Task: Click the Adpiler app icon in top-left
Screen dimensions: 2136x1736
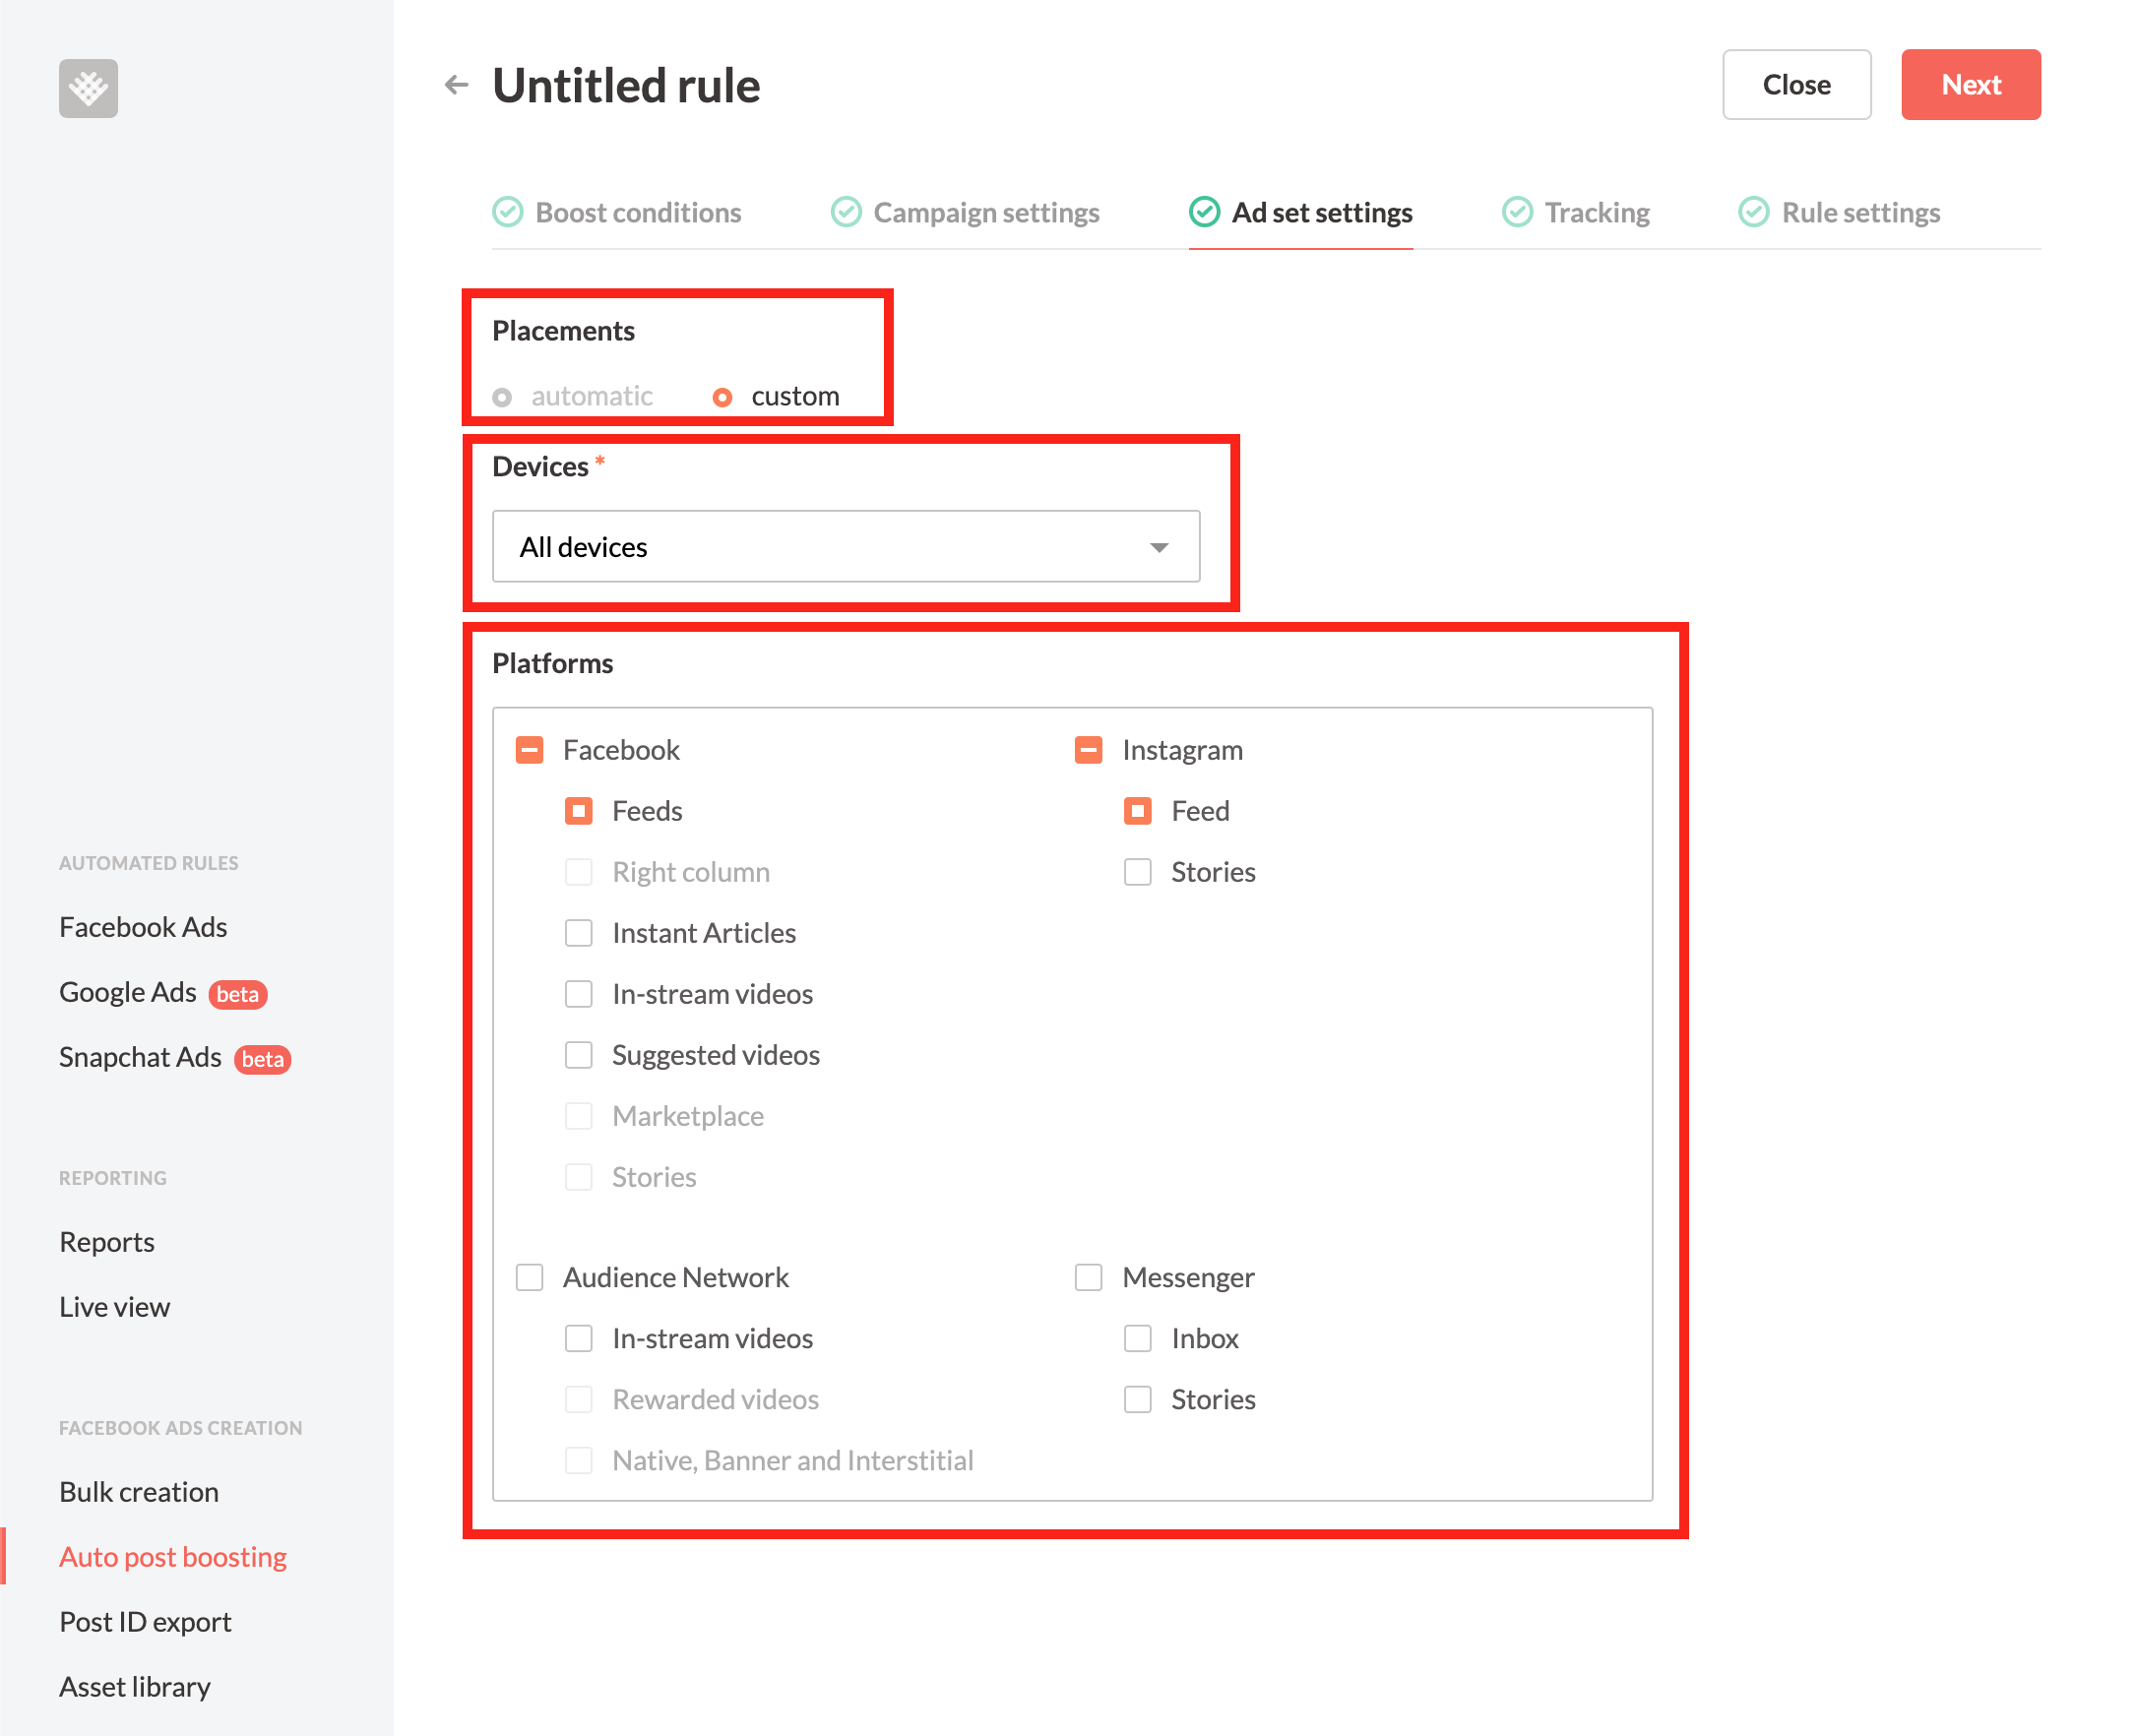Action: 93,85
